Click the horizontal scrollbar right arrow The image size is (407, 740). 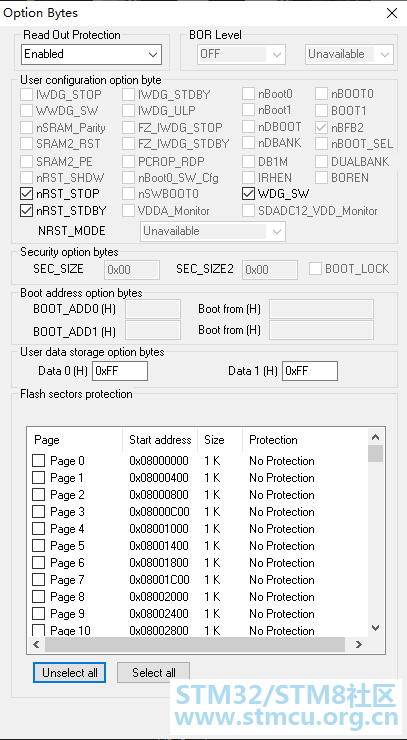(x=359, y=644)
